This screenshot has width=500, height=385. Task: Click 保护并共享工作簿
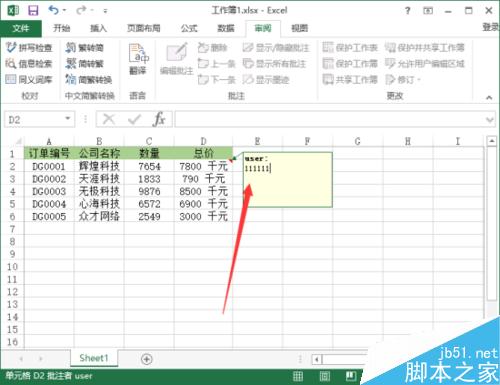pos(425,48)
